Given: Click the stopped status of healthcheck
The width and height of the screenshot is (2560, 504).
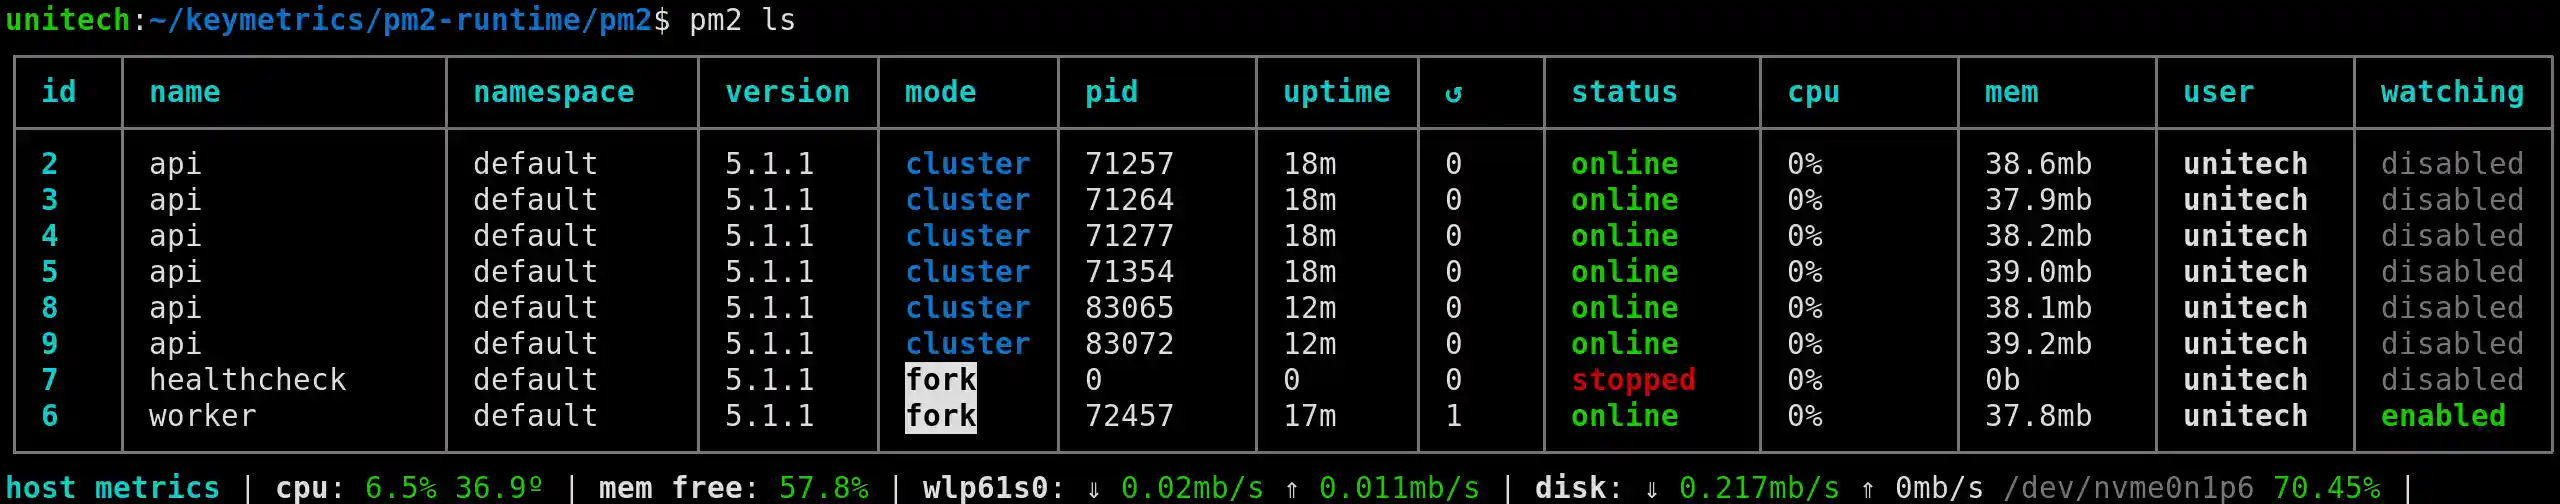Looking at the screenshot, I should pos(1633,380).
